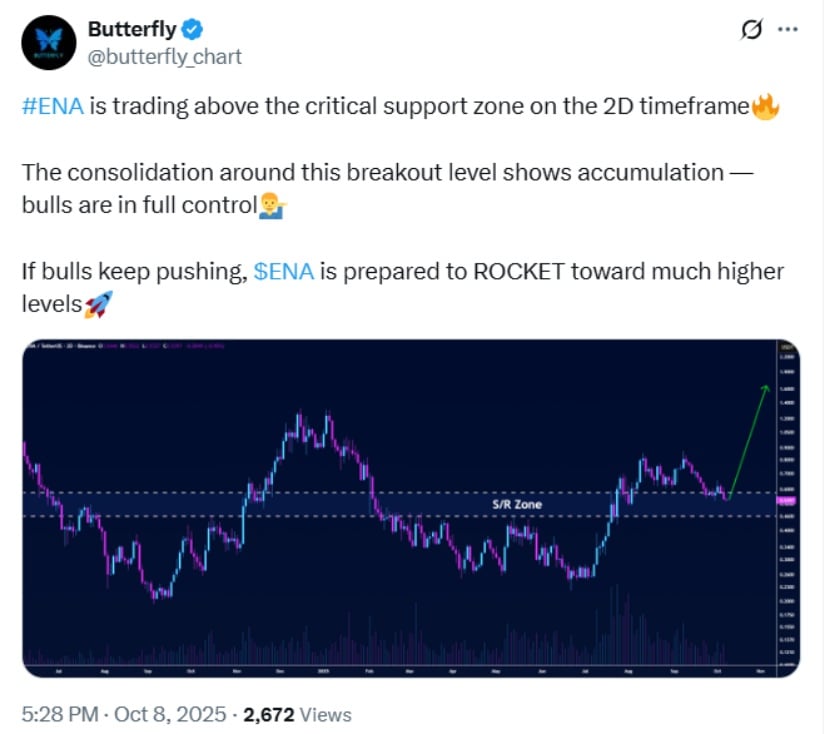Click the Butterfly profile avatar
The width and height of the screenshot is (825, 734).
coord(45,42)
